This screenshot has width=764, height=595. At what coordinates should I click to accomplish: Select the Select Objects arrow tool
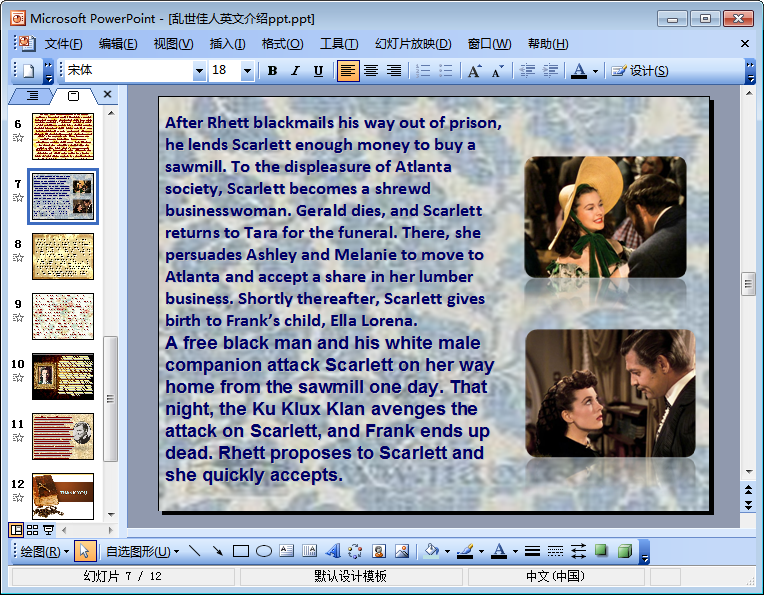point(85,551)
